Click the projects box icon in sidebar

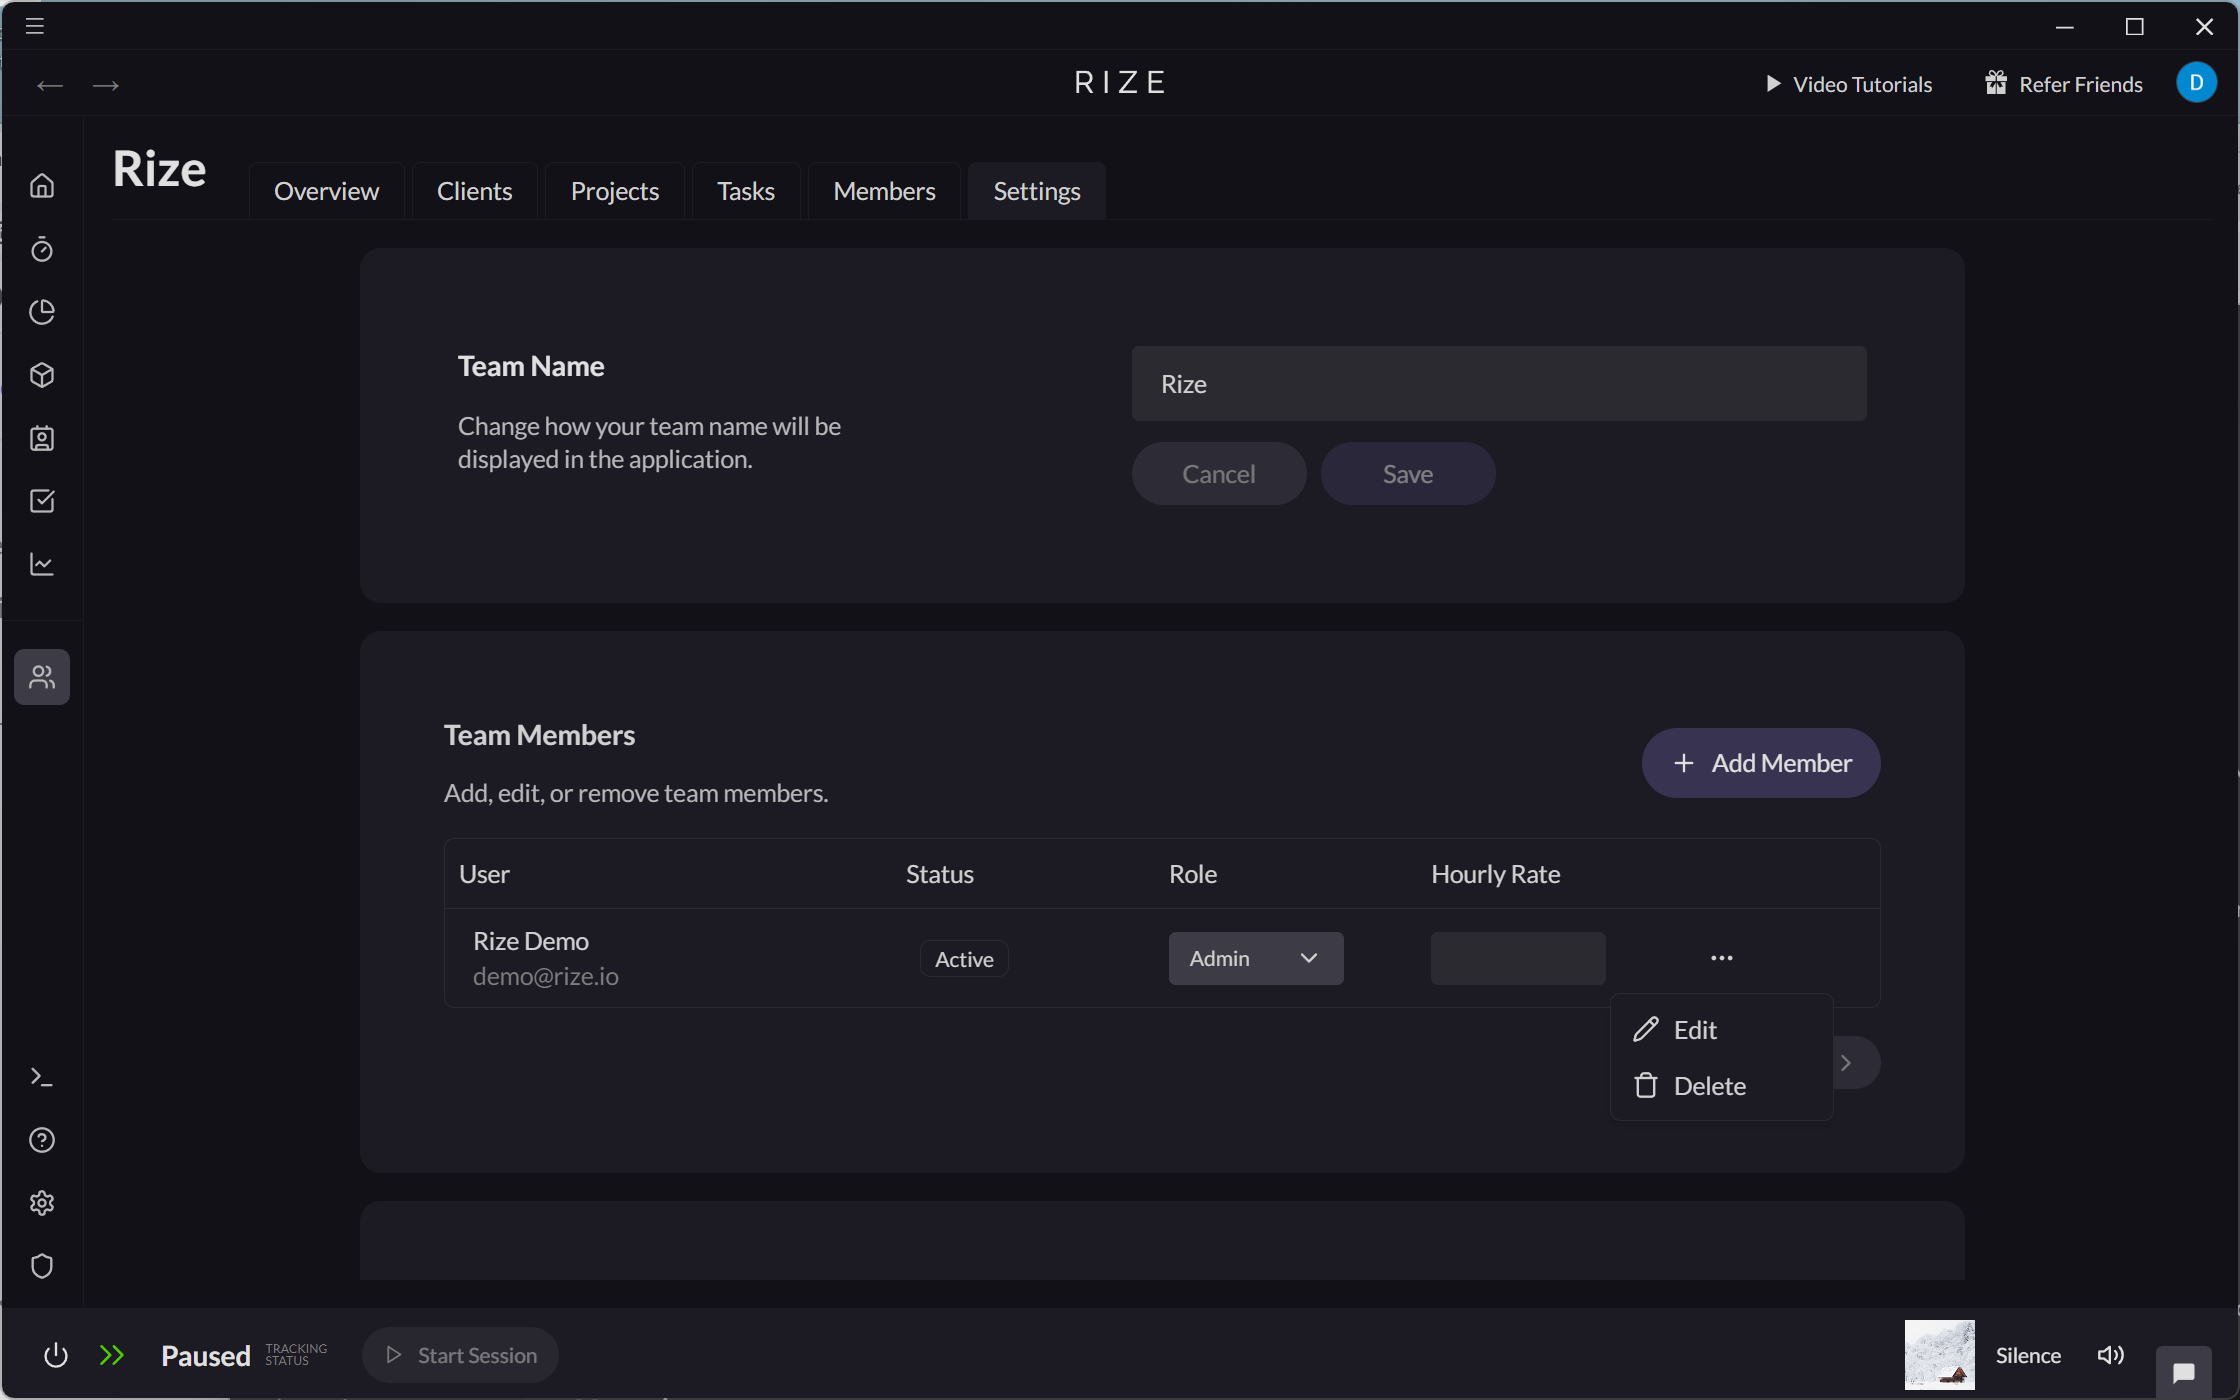pos(42,375)
